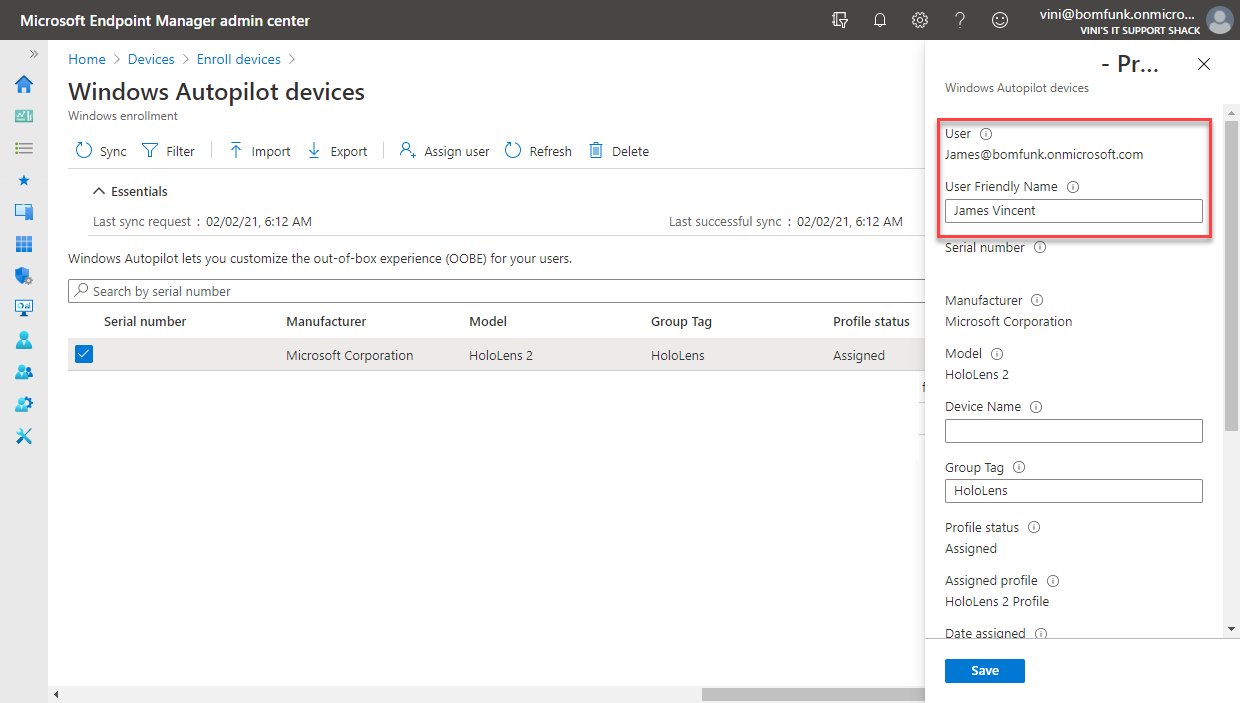Open account avatar in header
1240x703 pixels.
tap(1219, 20)
